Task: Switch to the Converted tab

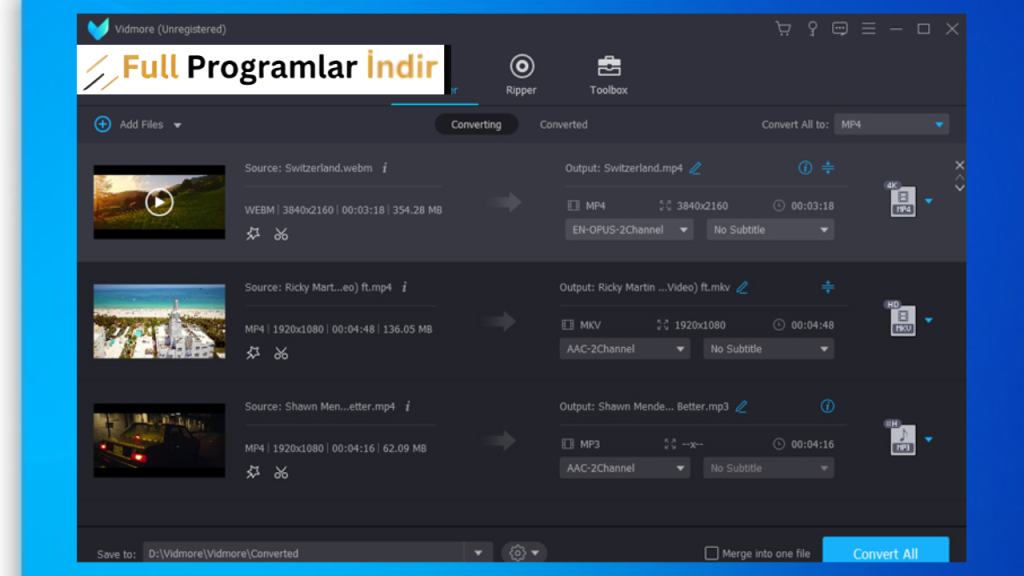Action: pos(564,124)
